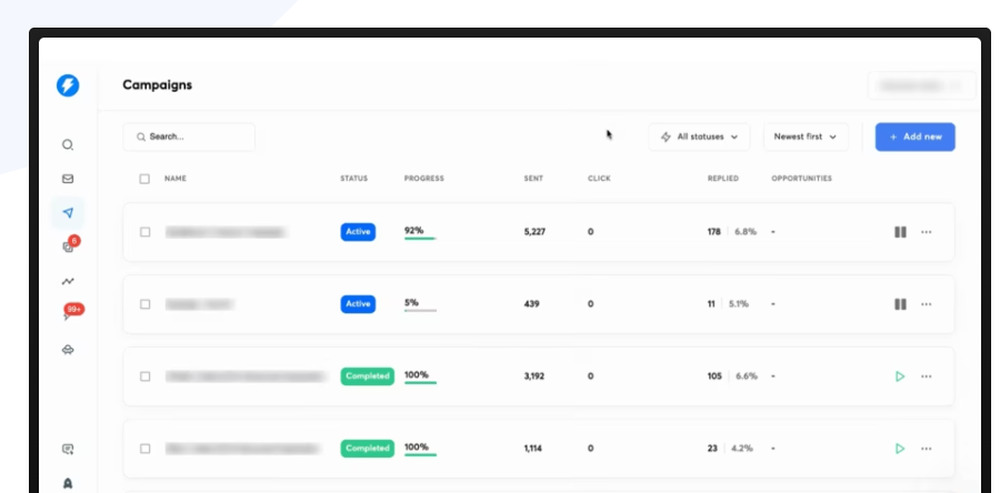Click the Campaigns page title
This screenshot has height=493, width=1000.
click(157, 85)
